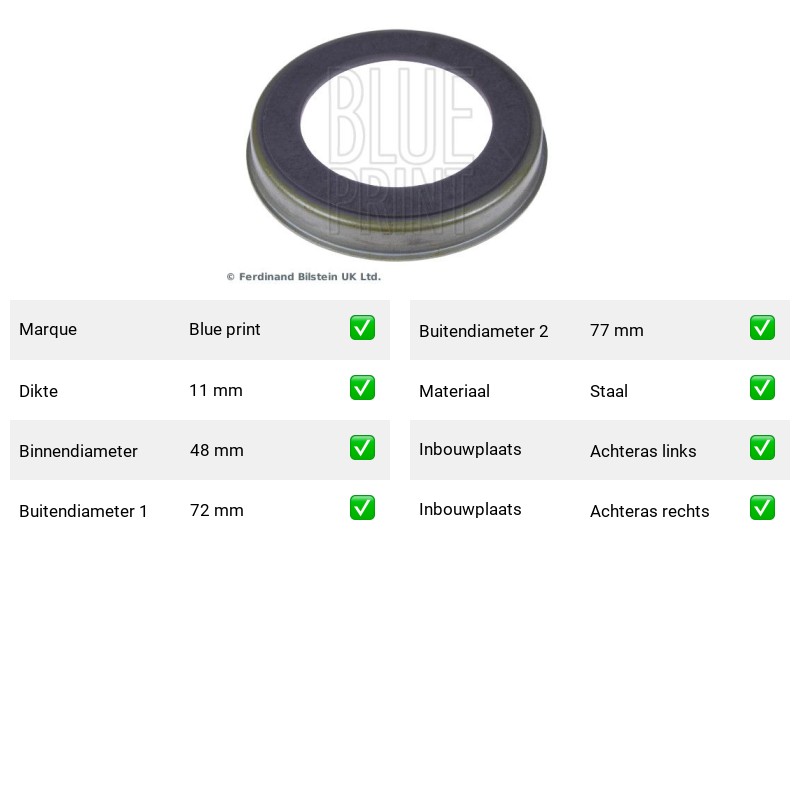Click the Materiaal label
Screen dimensions: 800x800
454,391
